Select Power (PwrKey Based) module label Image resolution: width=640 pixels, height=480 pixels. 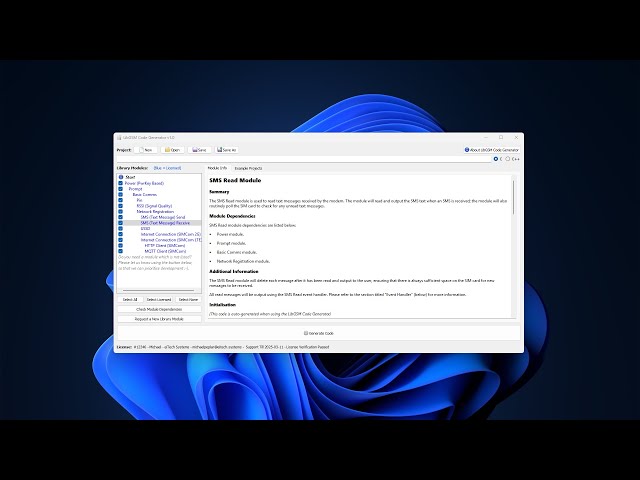click(x=144, y=183)
